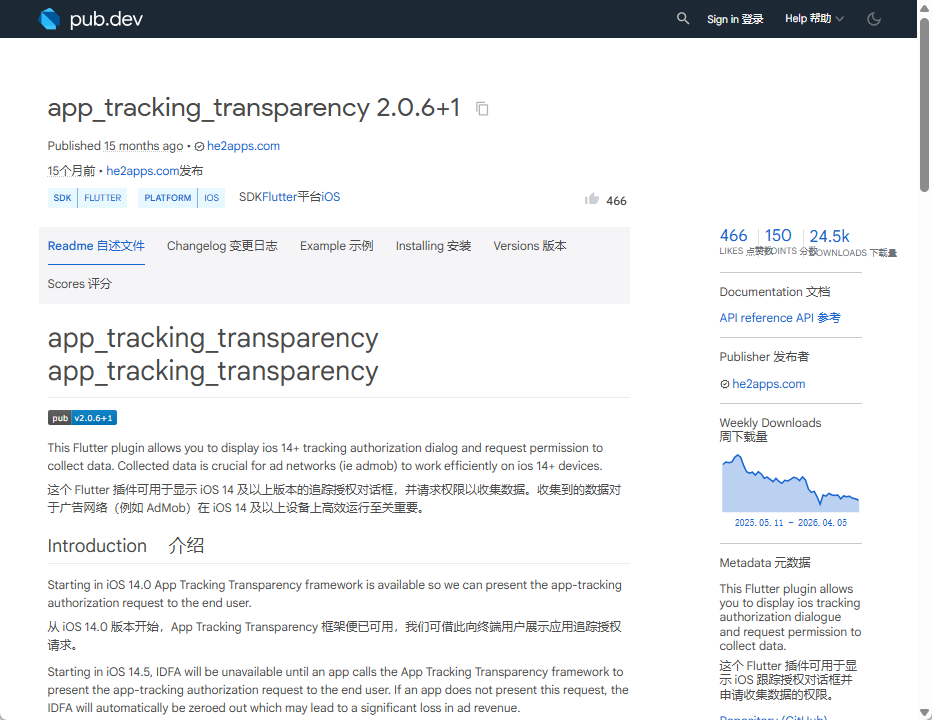Click the IOS tag

coord(212,198)
